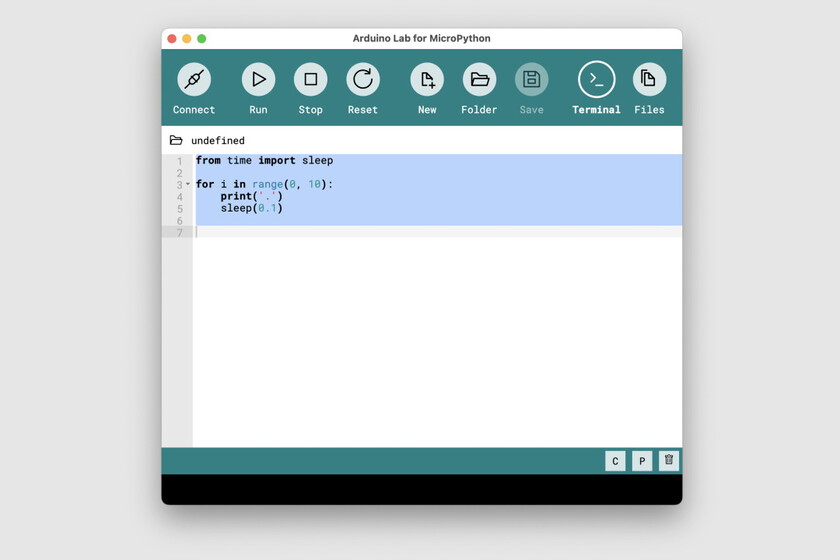Toggle the Terminal panel

(596, 79)
